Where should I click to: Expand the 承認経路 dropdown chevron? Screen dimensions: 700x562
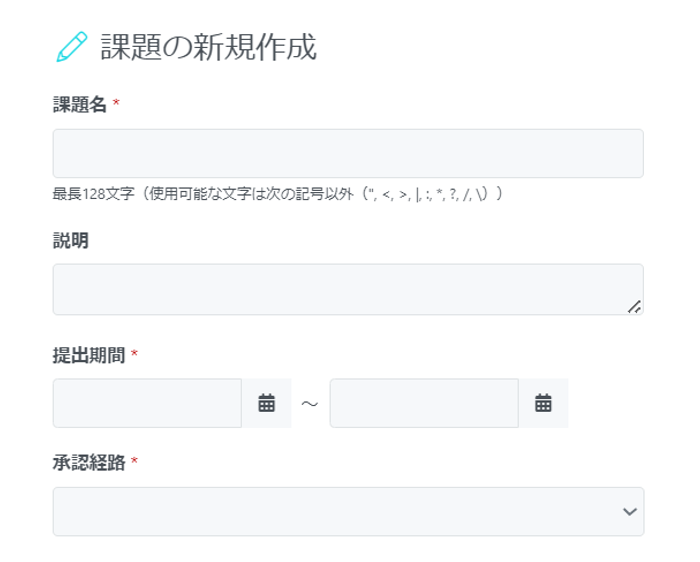tap(630, 512)
